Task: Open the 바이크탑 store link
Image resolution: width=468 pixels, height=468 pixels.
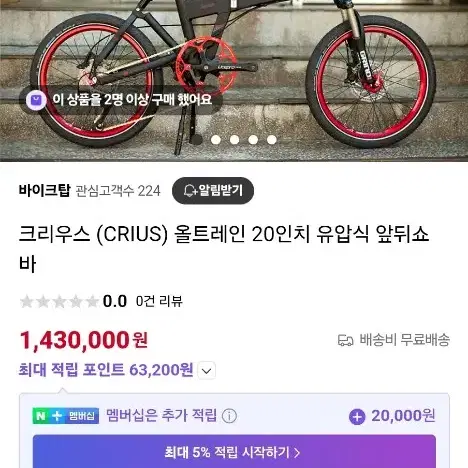Action: pyautogui.click(x=45, y=191)
